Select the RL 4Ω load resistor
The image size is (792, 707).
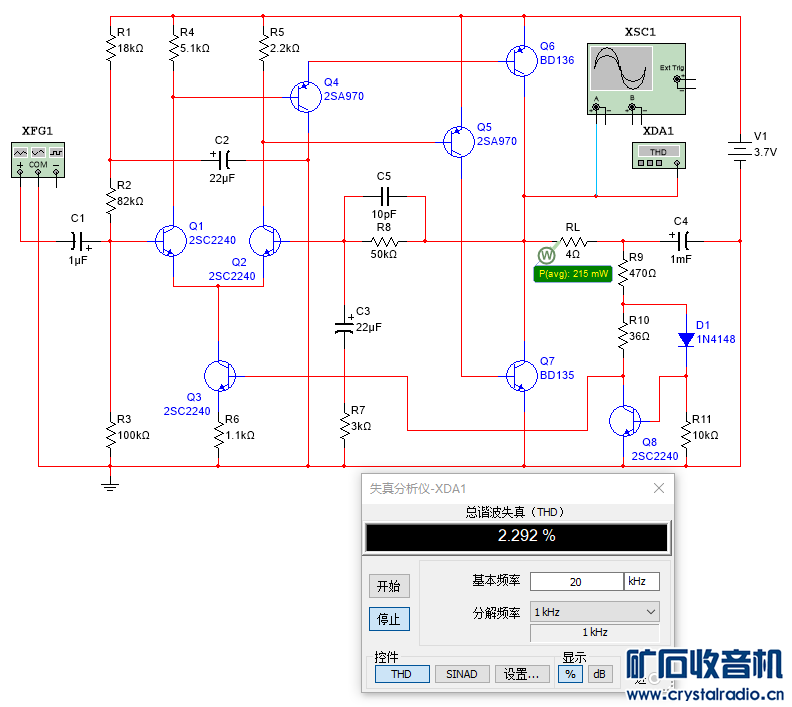(x=573, y=241)
